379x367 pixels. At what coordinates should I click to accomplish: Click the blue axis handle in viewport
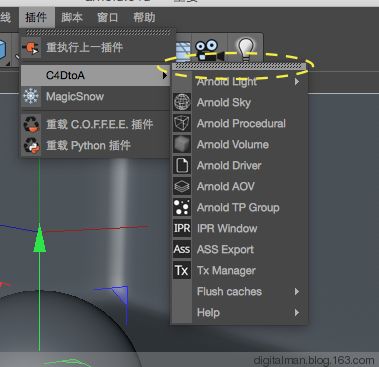(x=120, y=295)
